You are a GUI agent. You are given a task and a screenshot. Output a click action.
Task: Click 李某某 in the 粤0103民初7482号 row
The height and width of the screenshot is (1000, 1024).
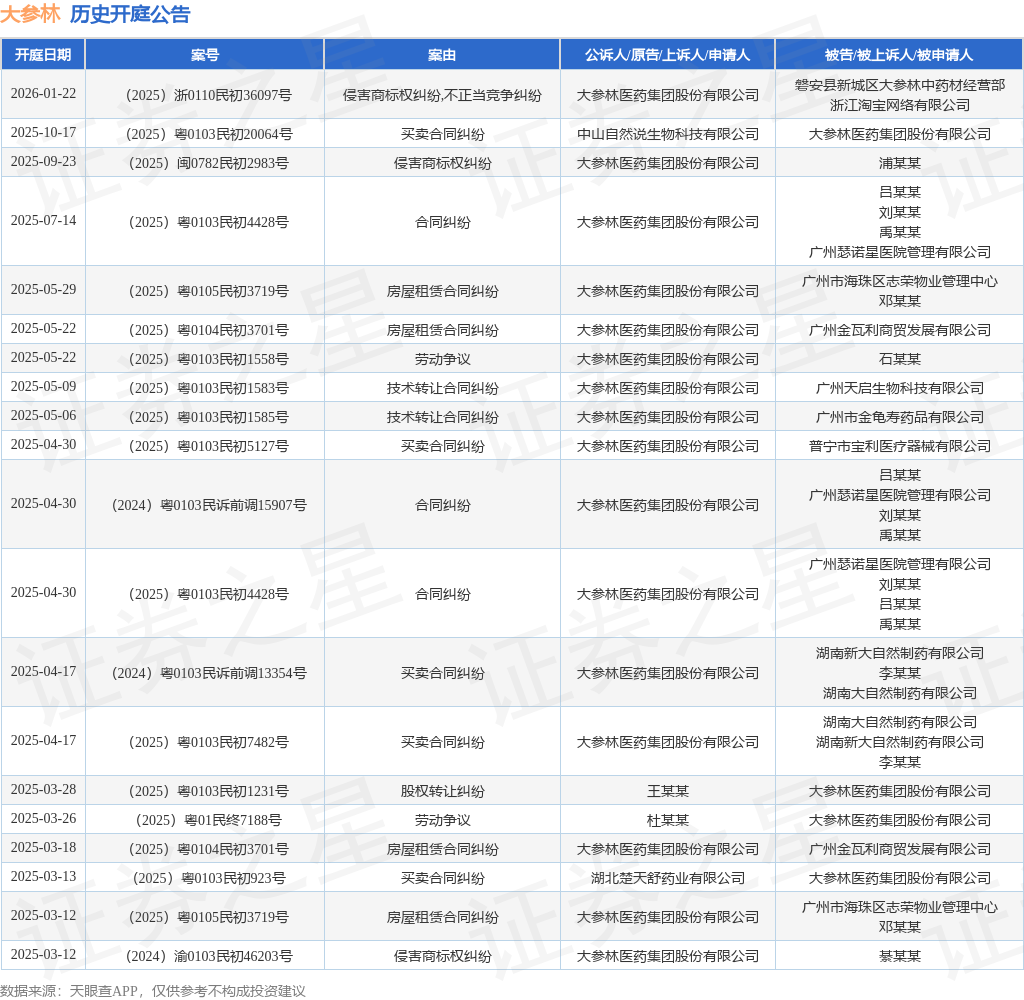899,762
